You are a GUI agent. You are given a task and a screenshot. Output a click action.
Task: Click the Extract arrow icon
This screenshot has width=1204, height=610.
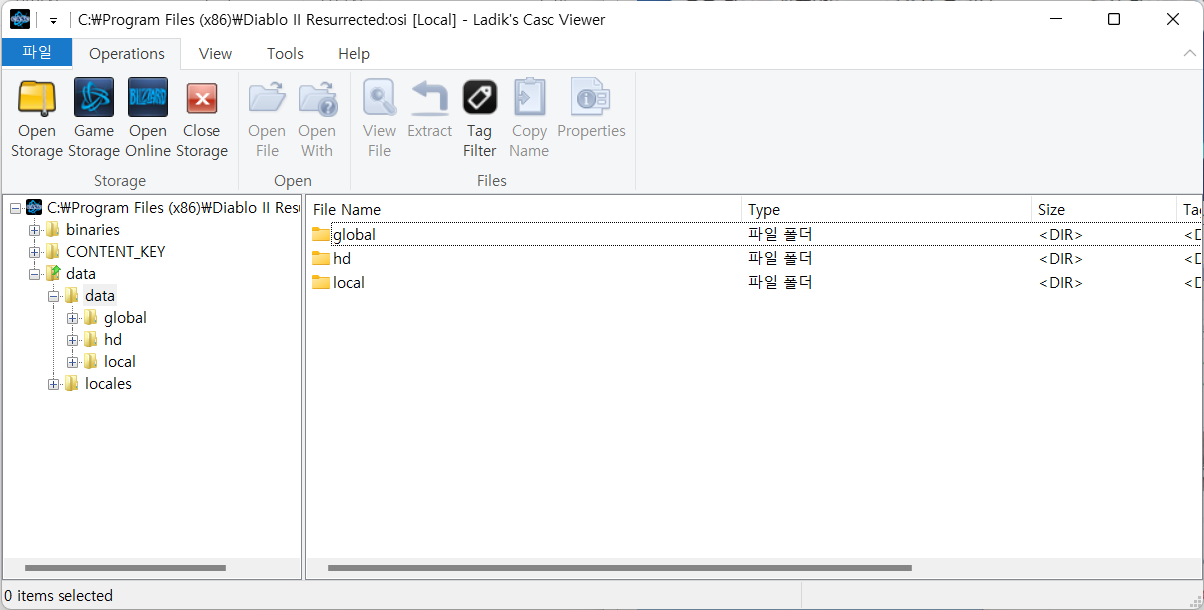pos(430,98)
